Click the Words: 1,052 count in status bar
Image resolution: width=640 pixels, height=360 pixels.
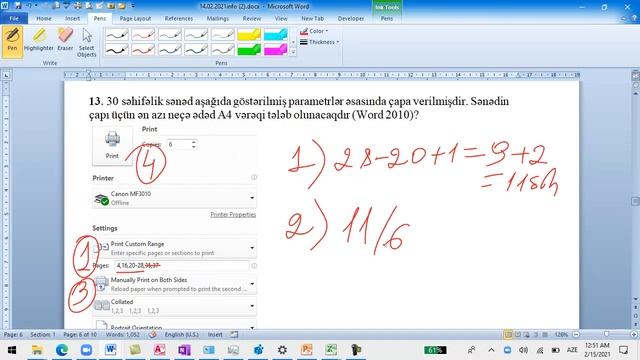tap(122, 335)
